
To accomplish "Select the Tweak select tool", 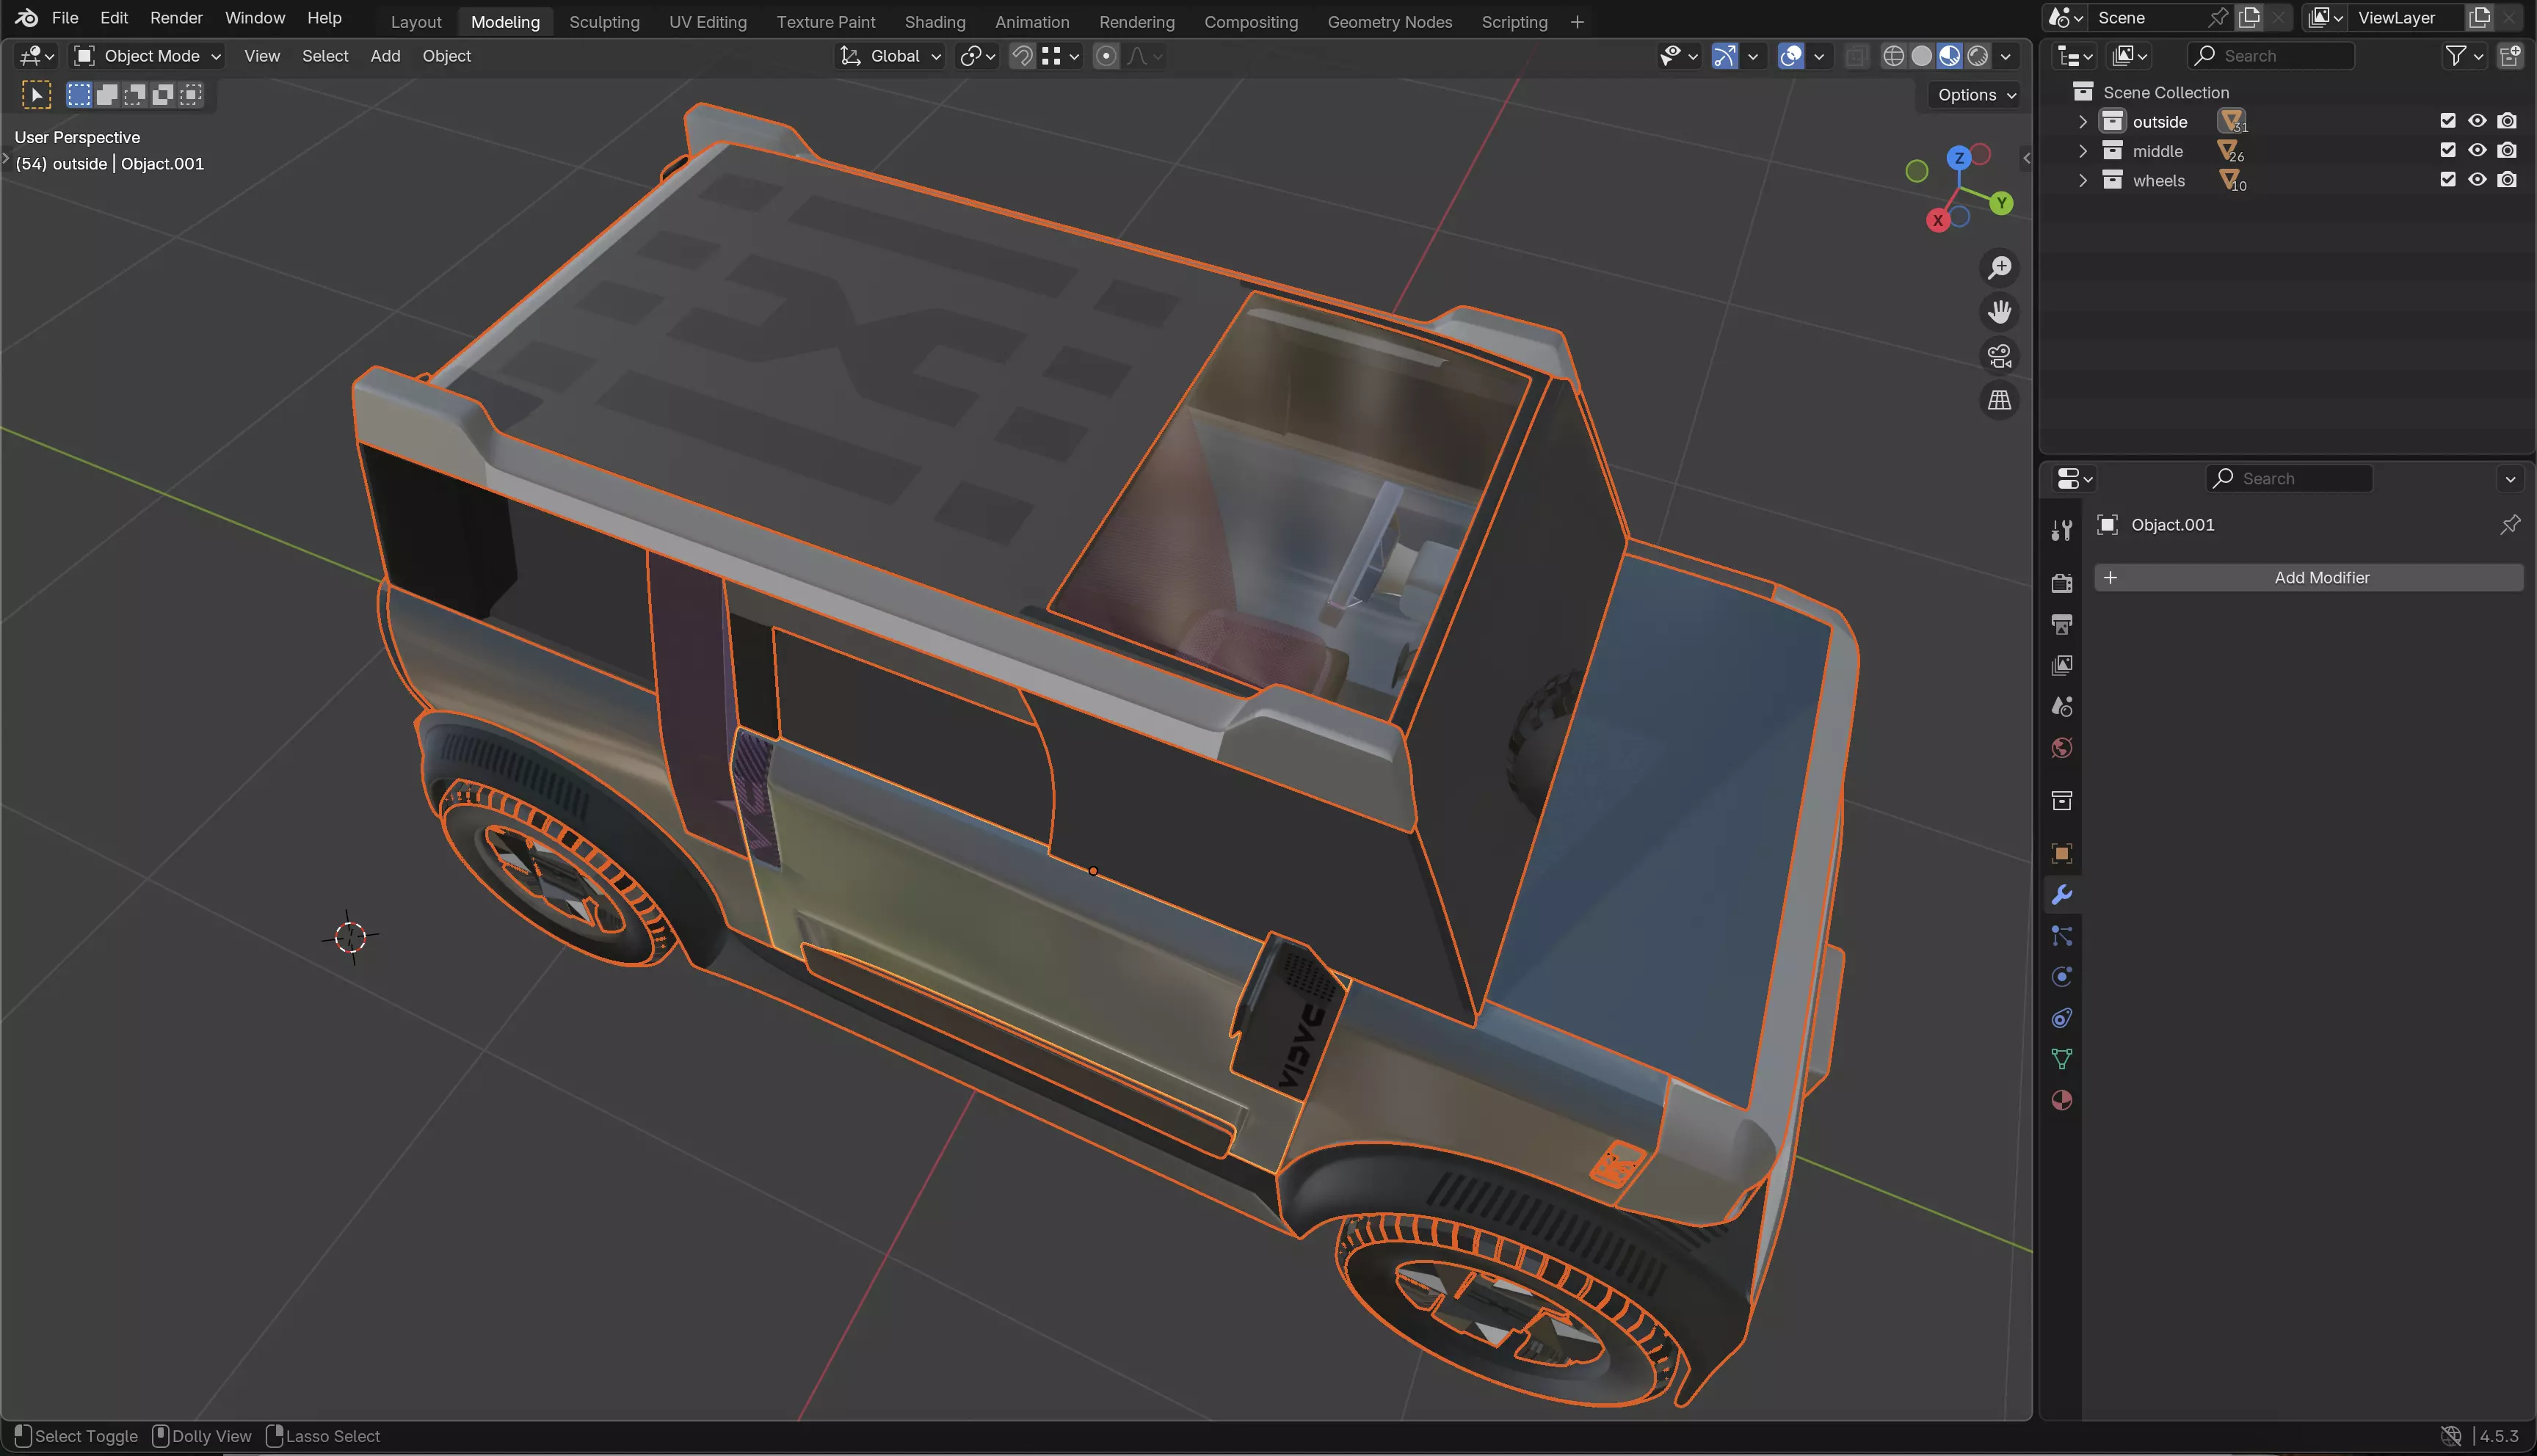I will point(36,95).
